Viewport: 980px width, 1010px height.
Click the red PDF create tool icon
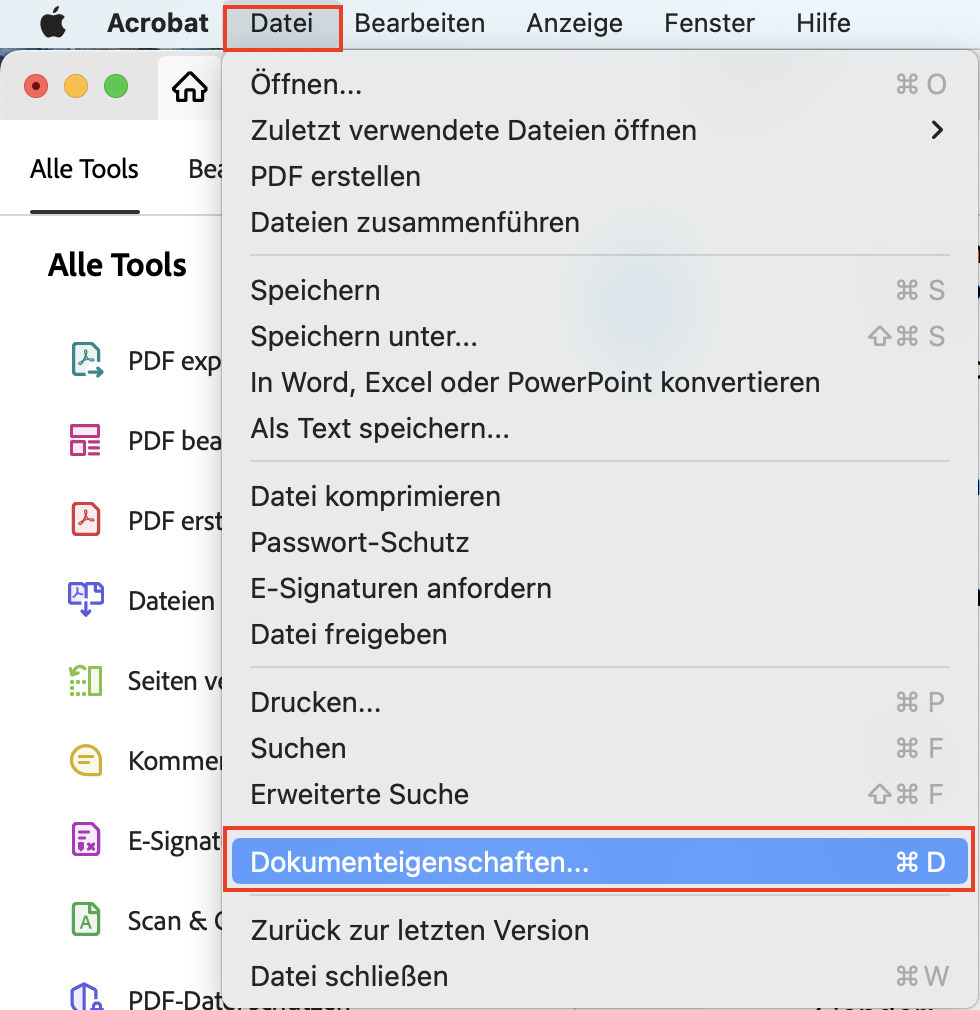87,520
